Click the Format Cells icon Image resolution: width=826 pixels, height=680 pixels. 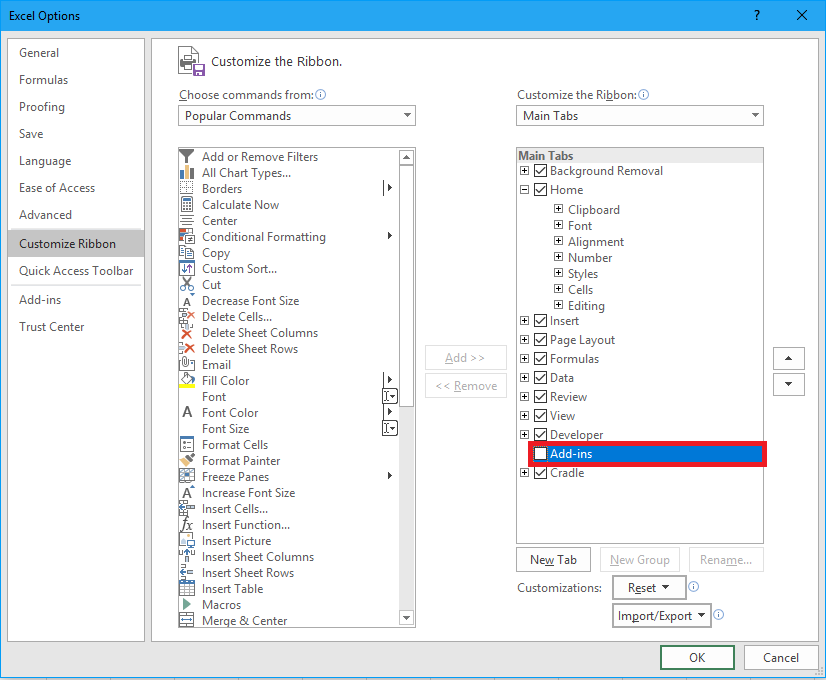click(186, 445)
